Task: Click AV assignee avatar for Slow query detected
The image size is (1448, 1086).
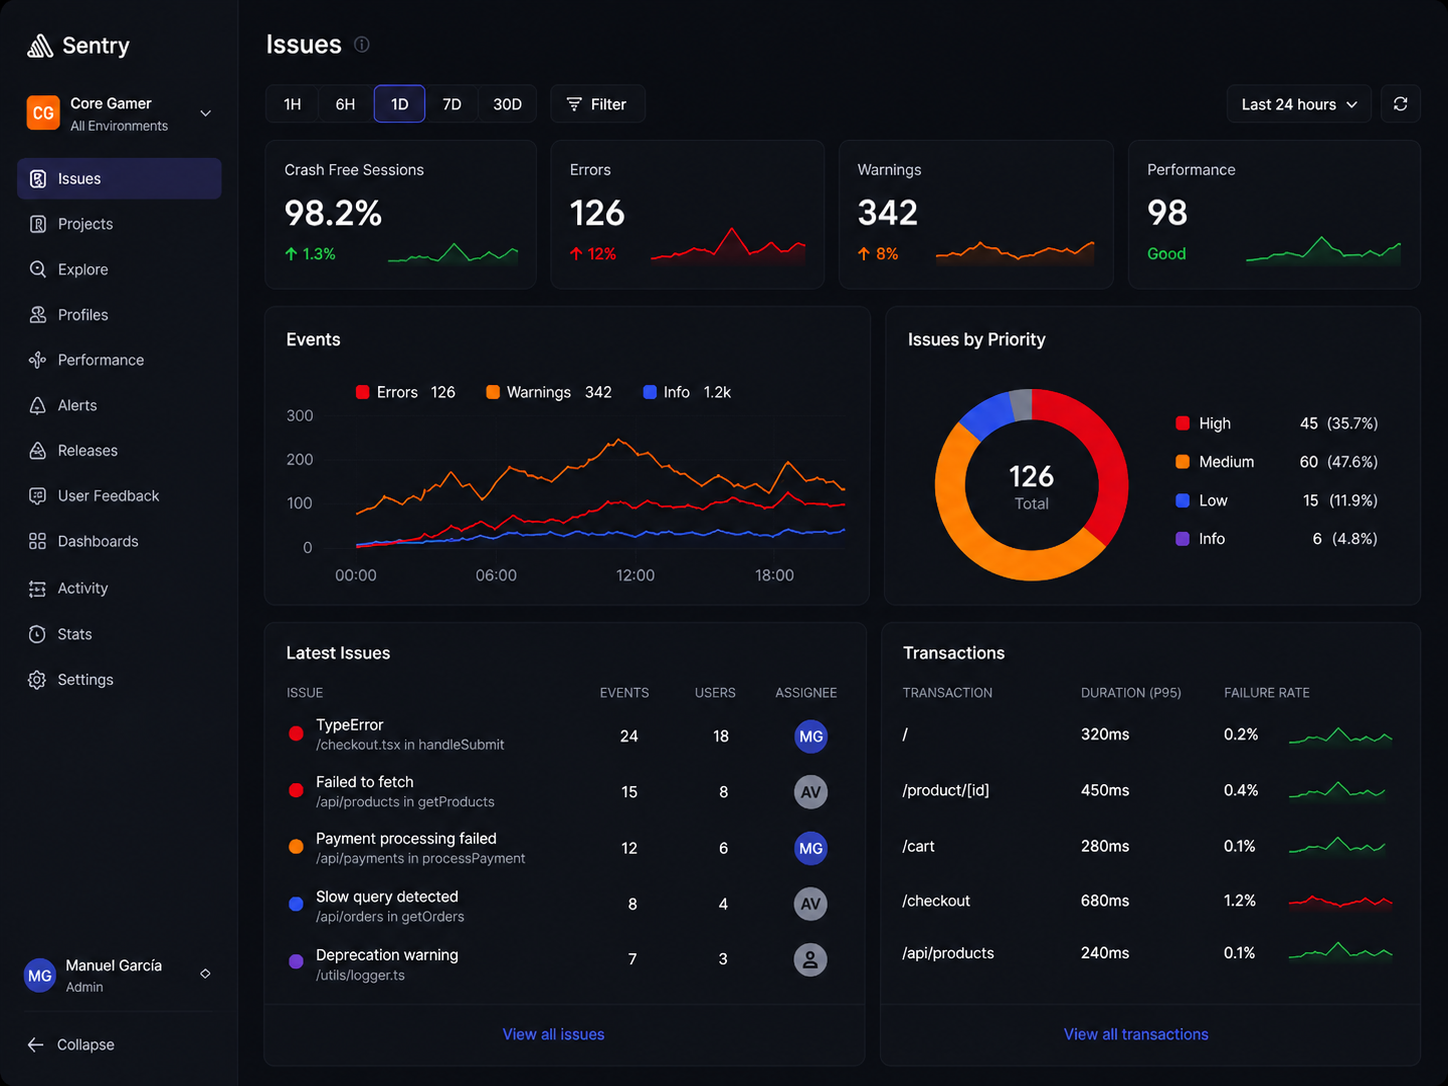Action: tap(811, 904)
